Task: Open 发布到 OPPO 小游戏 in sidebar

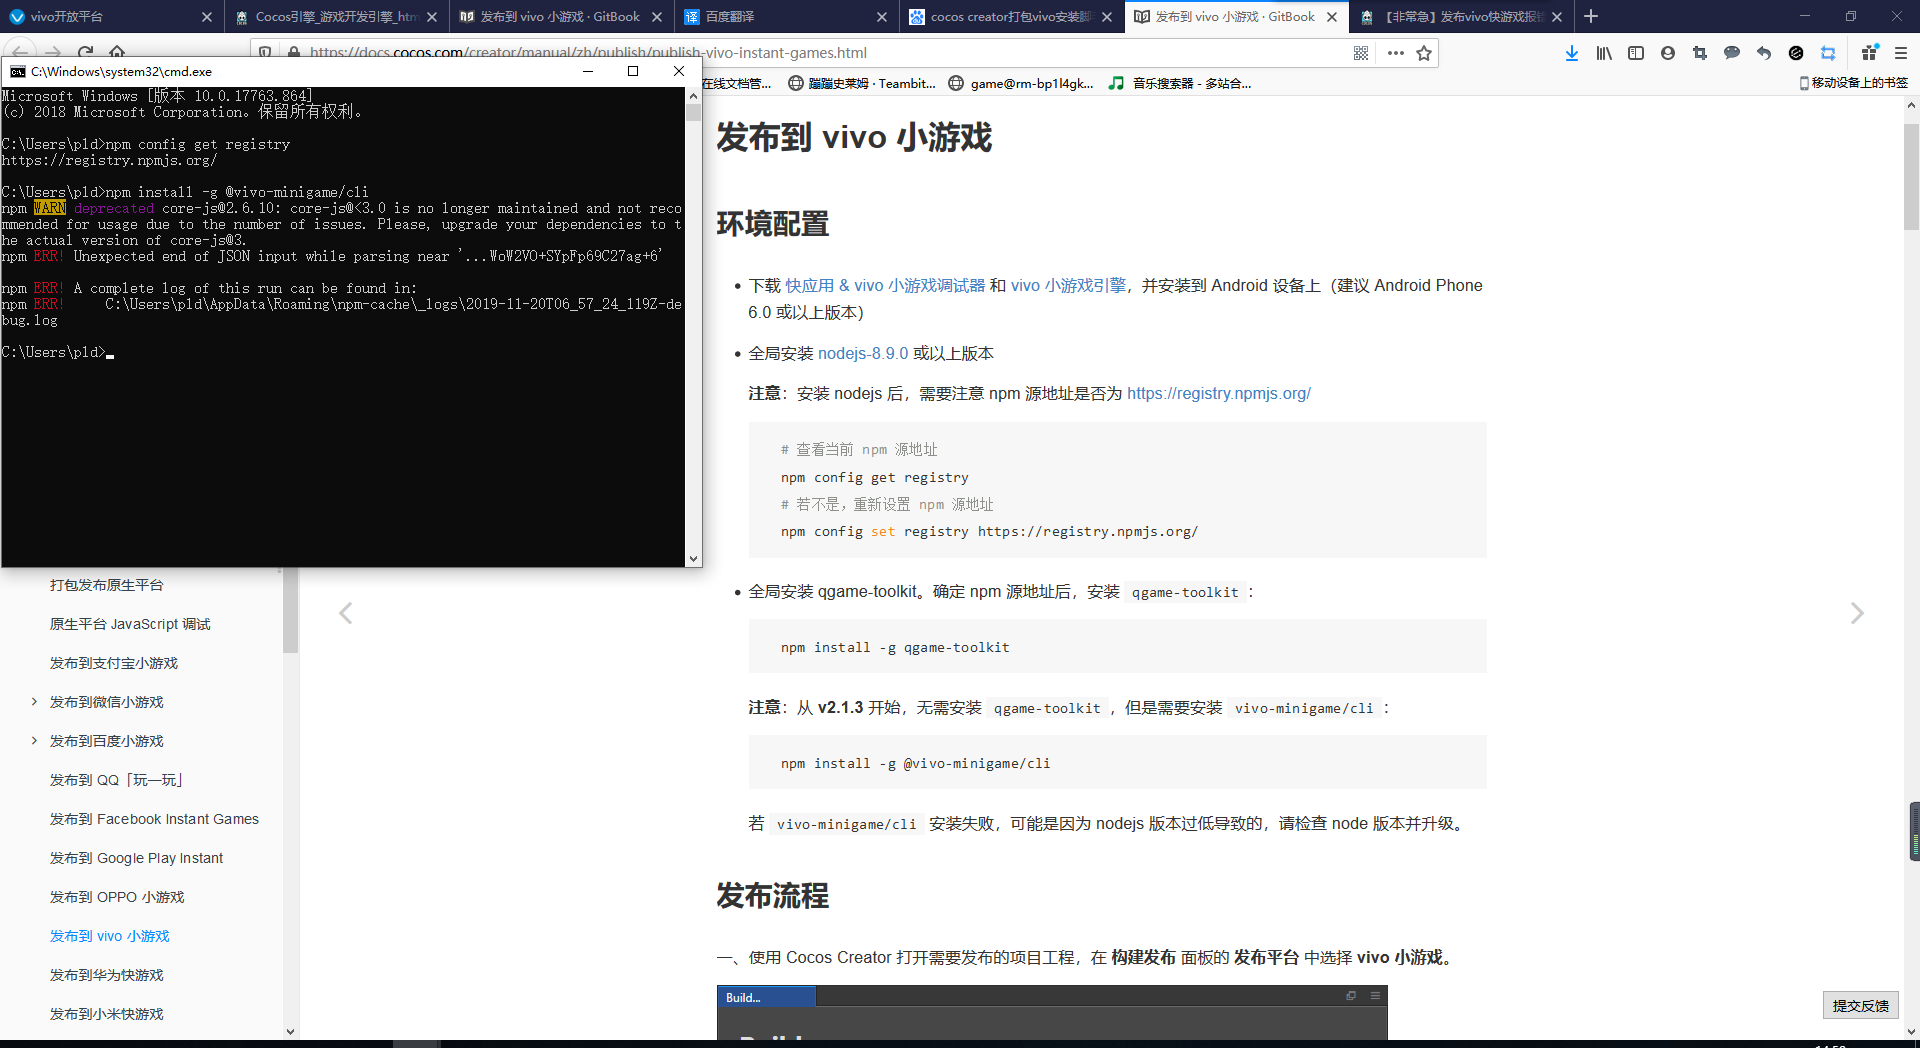Action: pyautogui.click(x=117, y=897)
